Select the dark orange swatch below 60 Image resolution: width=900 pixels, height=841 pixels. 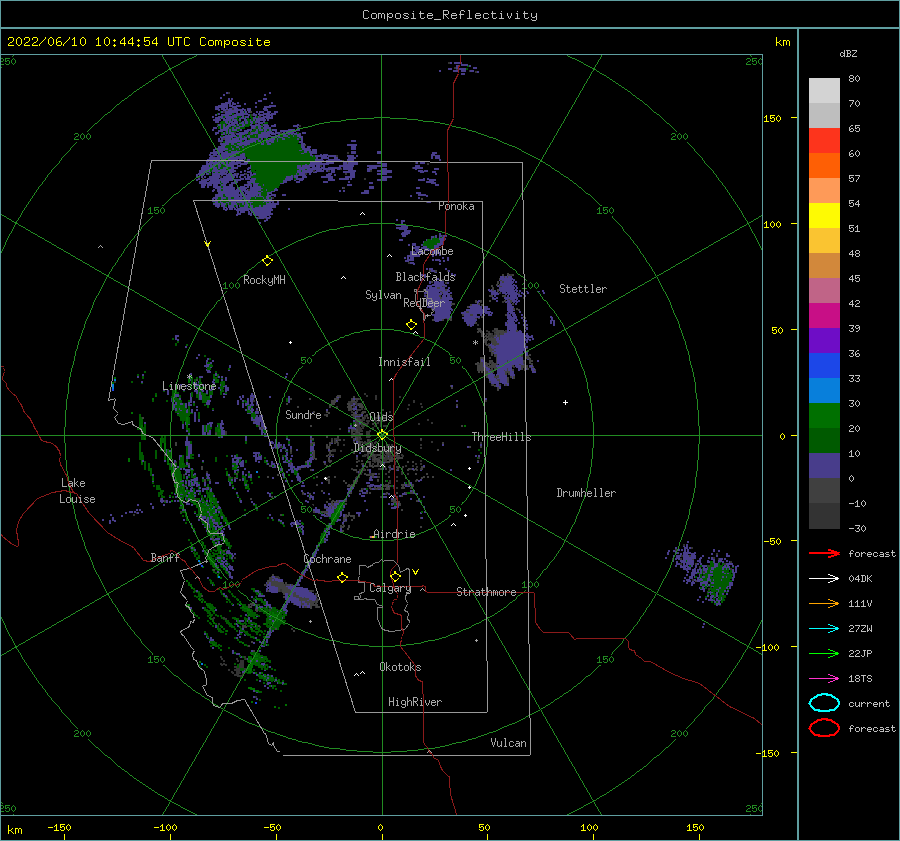(x=824, y=165)
